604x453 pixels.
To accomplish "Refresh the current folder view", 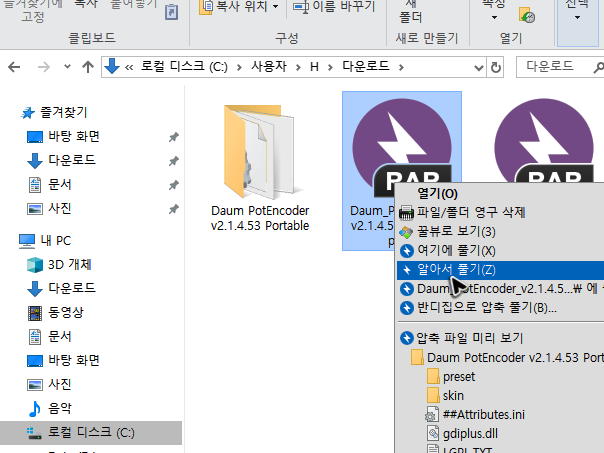I will 496,67.
